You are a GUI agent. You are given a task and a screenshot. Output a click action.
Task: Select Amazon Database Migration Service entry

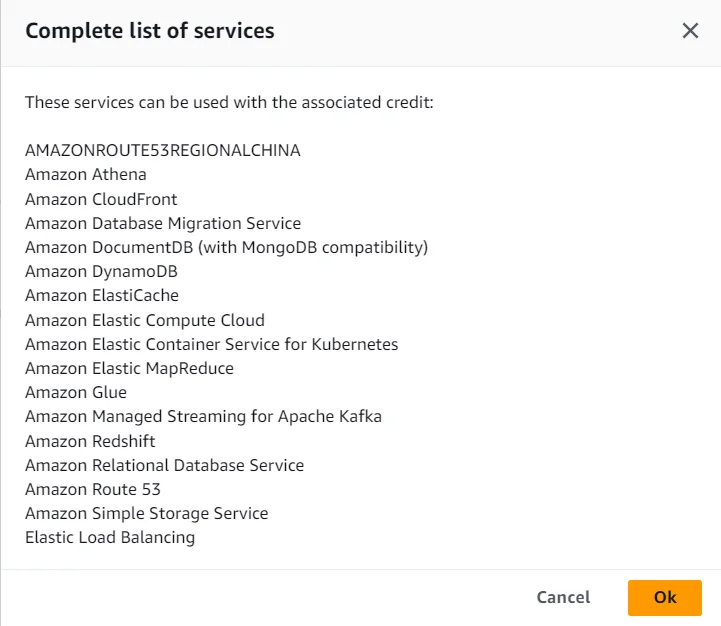coord(163,223)
